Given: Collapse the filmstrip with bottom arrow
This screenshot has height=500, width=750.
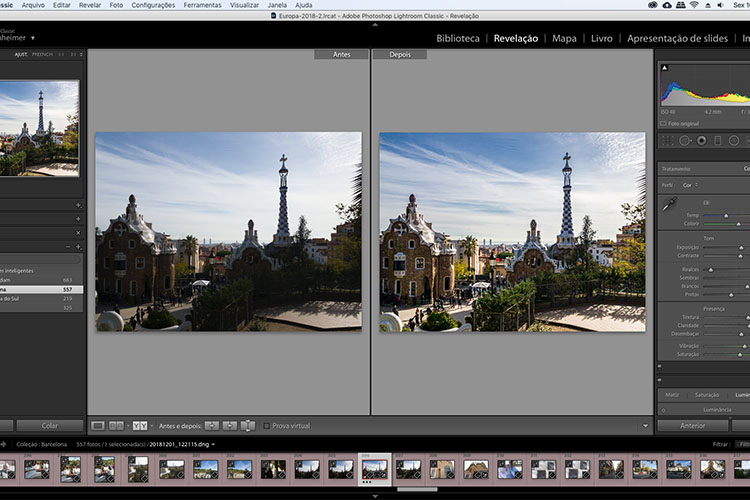Looking at the screenshot, I should tap(375, 497).
